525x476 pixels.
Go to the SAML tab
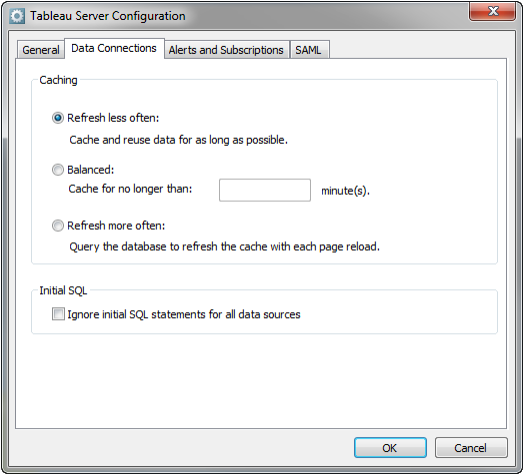pos(309,50)
